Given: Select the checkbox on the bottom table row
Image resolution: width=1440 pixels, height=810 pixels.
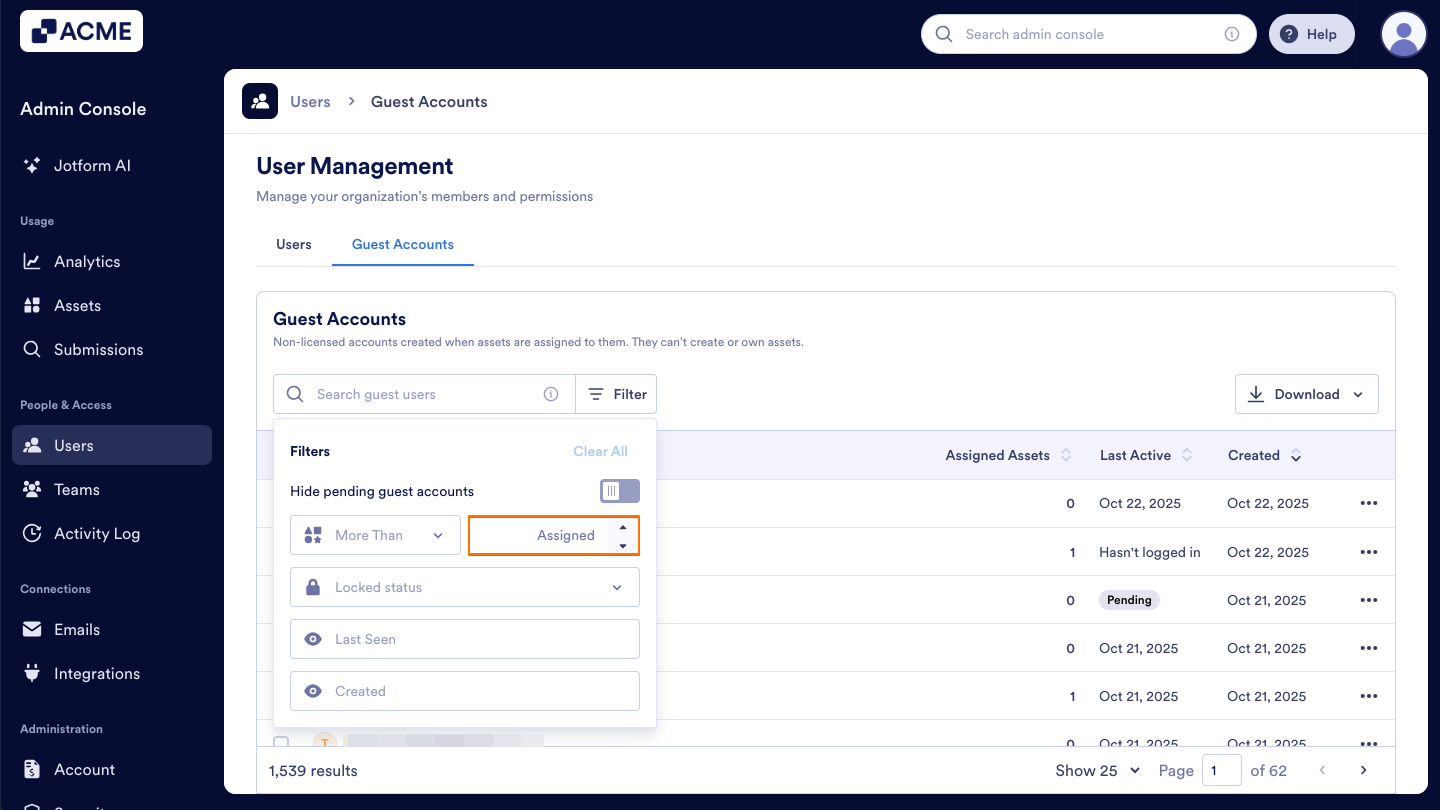Looking at the screenshot, I should tap(281, 743).
